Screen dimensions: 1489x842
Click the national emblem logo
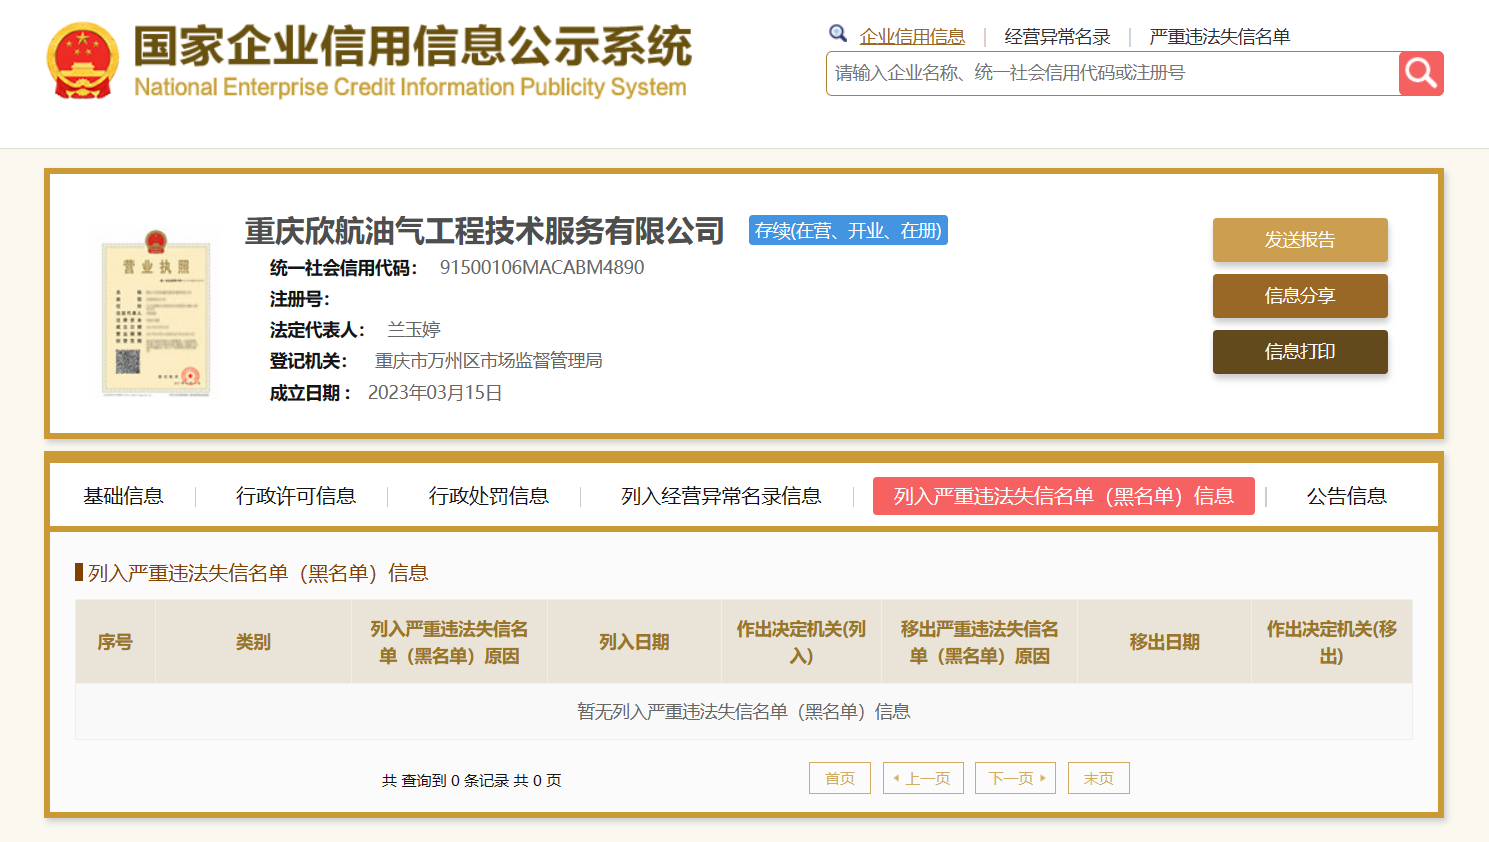82,62
